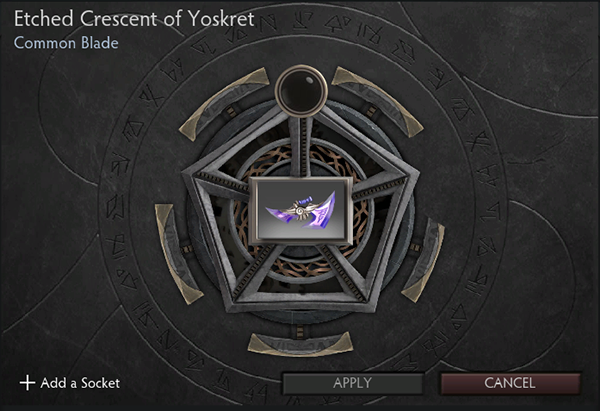The width and height of the screenshot is (600, 411).
Task: Click the upper-right gold-tipped arc slot
Action: point(377,102)
